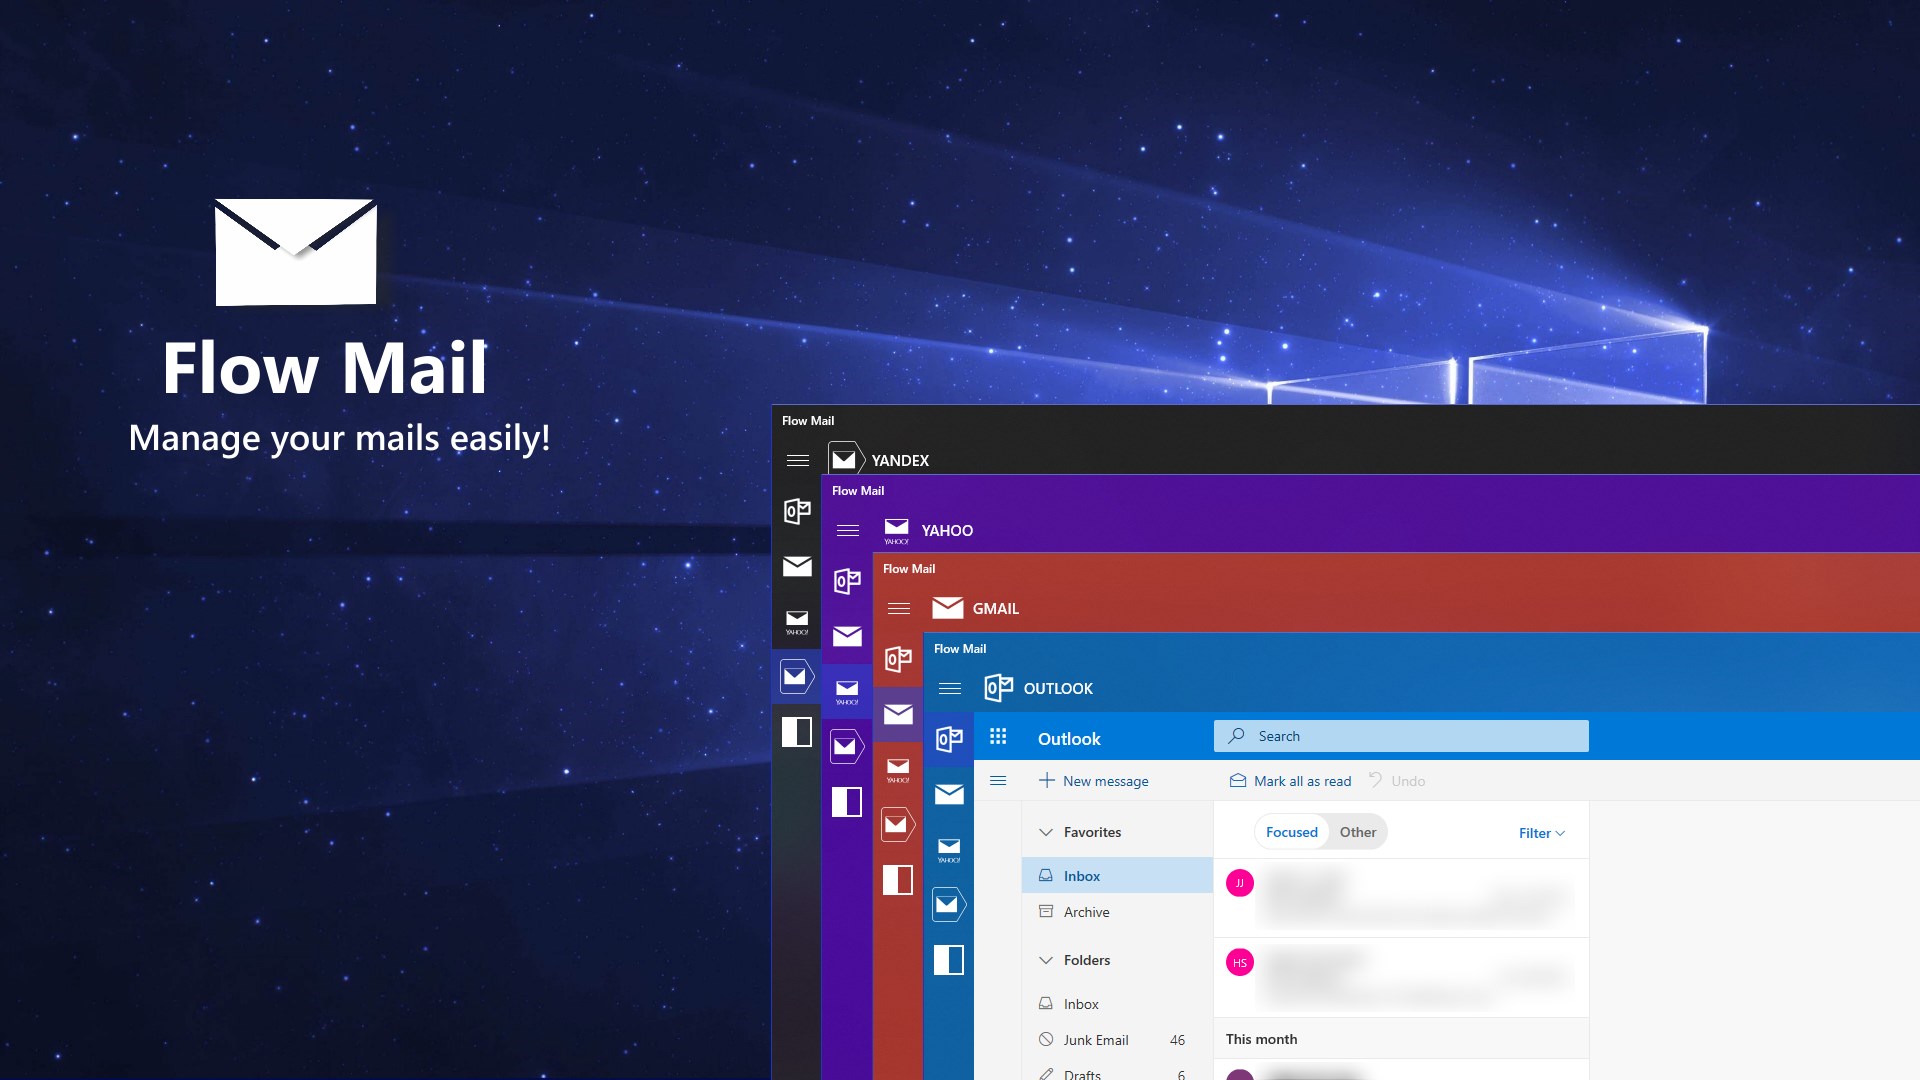Screen dimensions: 1920x1080
Task: Select the Archive folder in Outlook sidebar
Action: [x=1083, y=911]
